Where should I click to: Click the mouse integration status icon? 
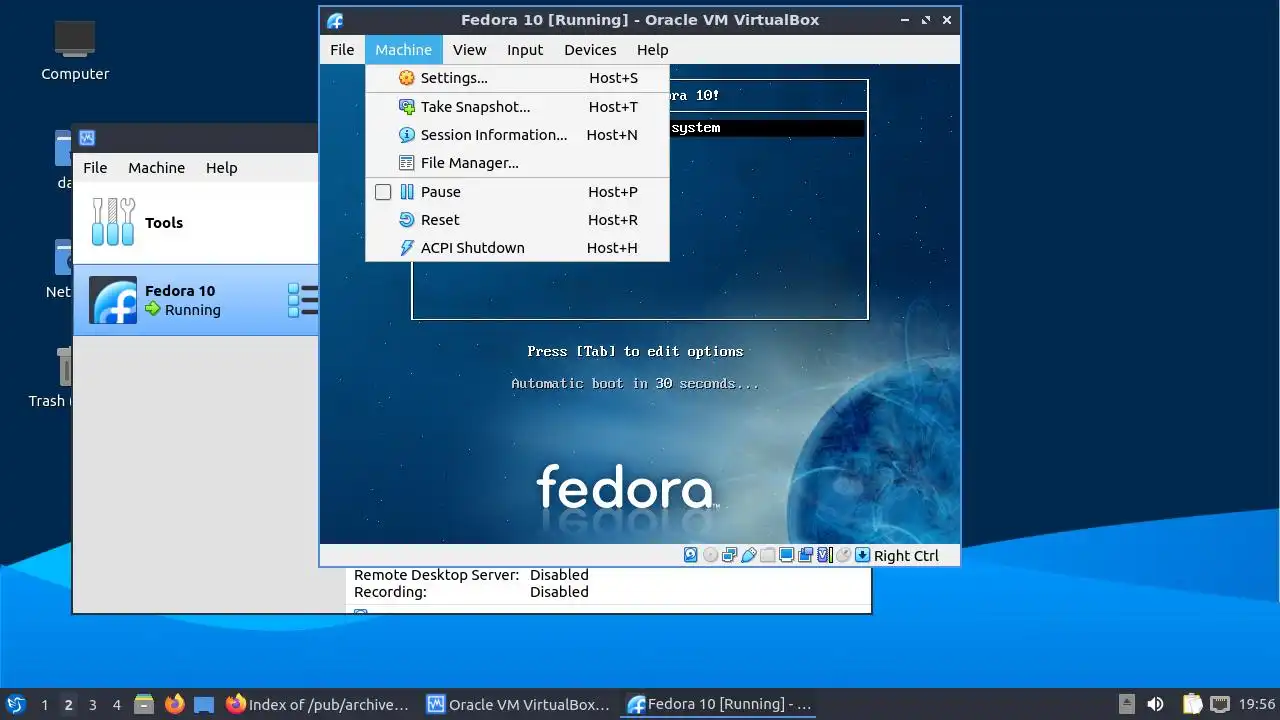coord(843,555)
